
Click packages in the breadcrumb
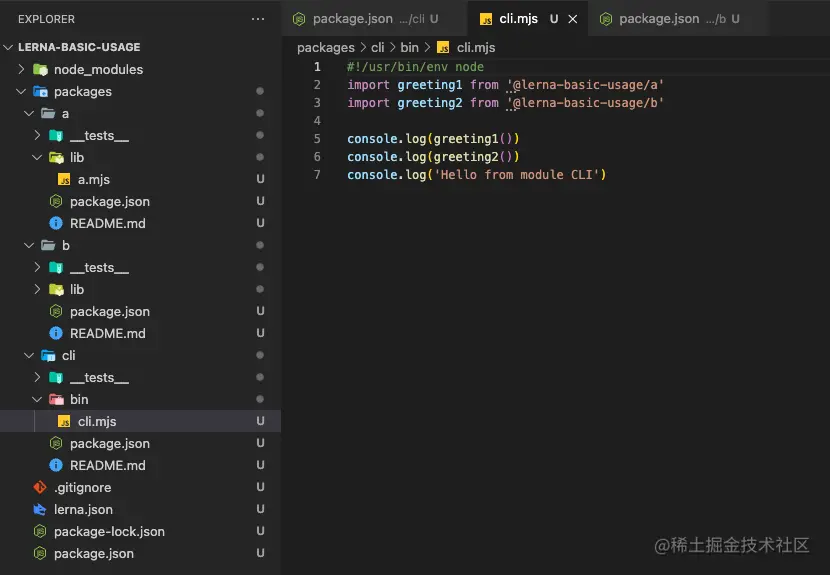tap(326, 48)
